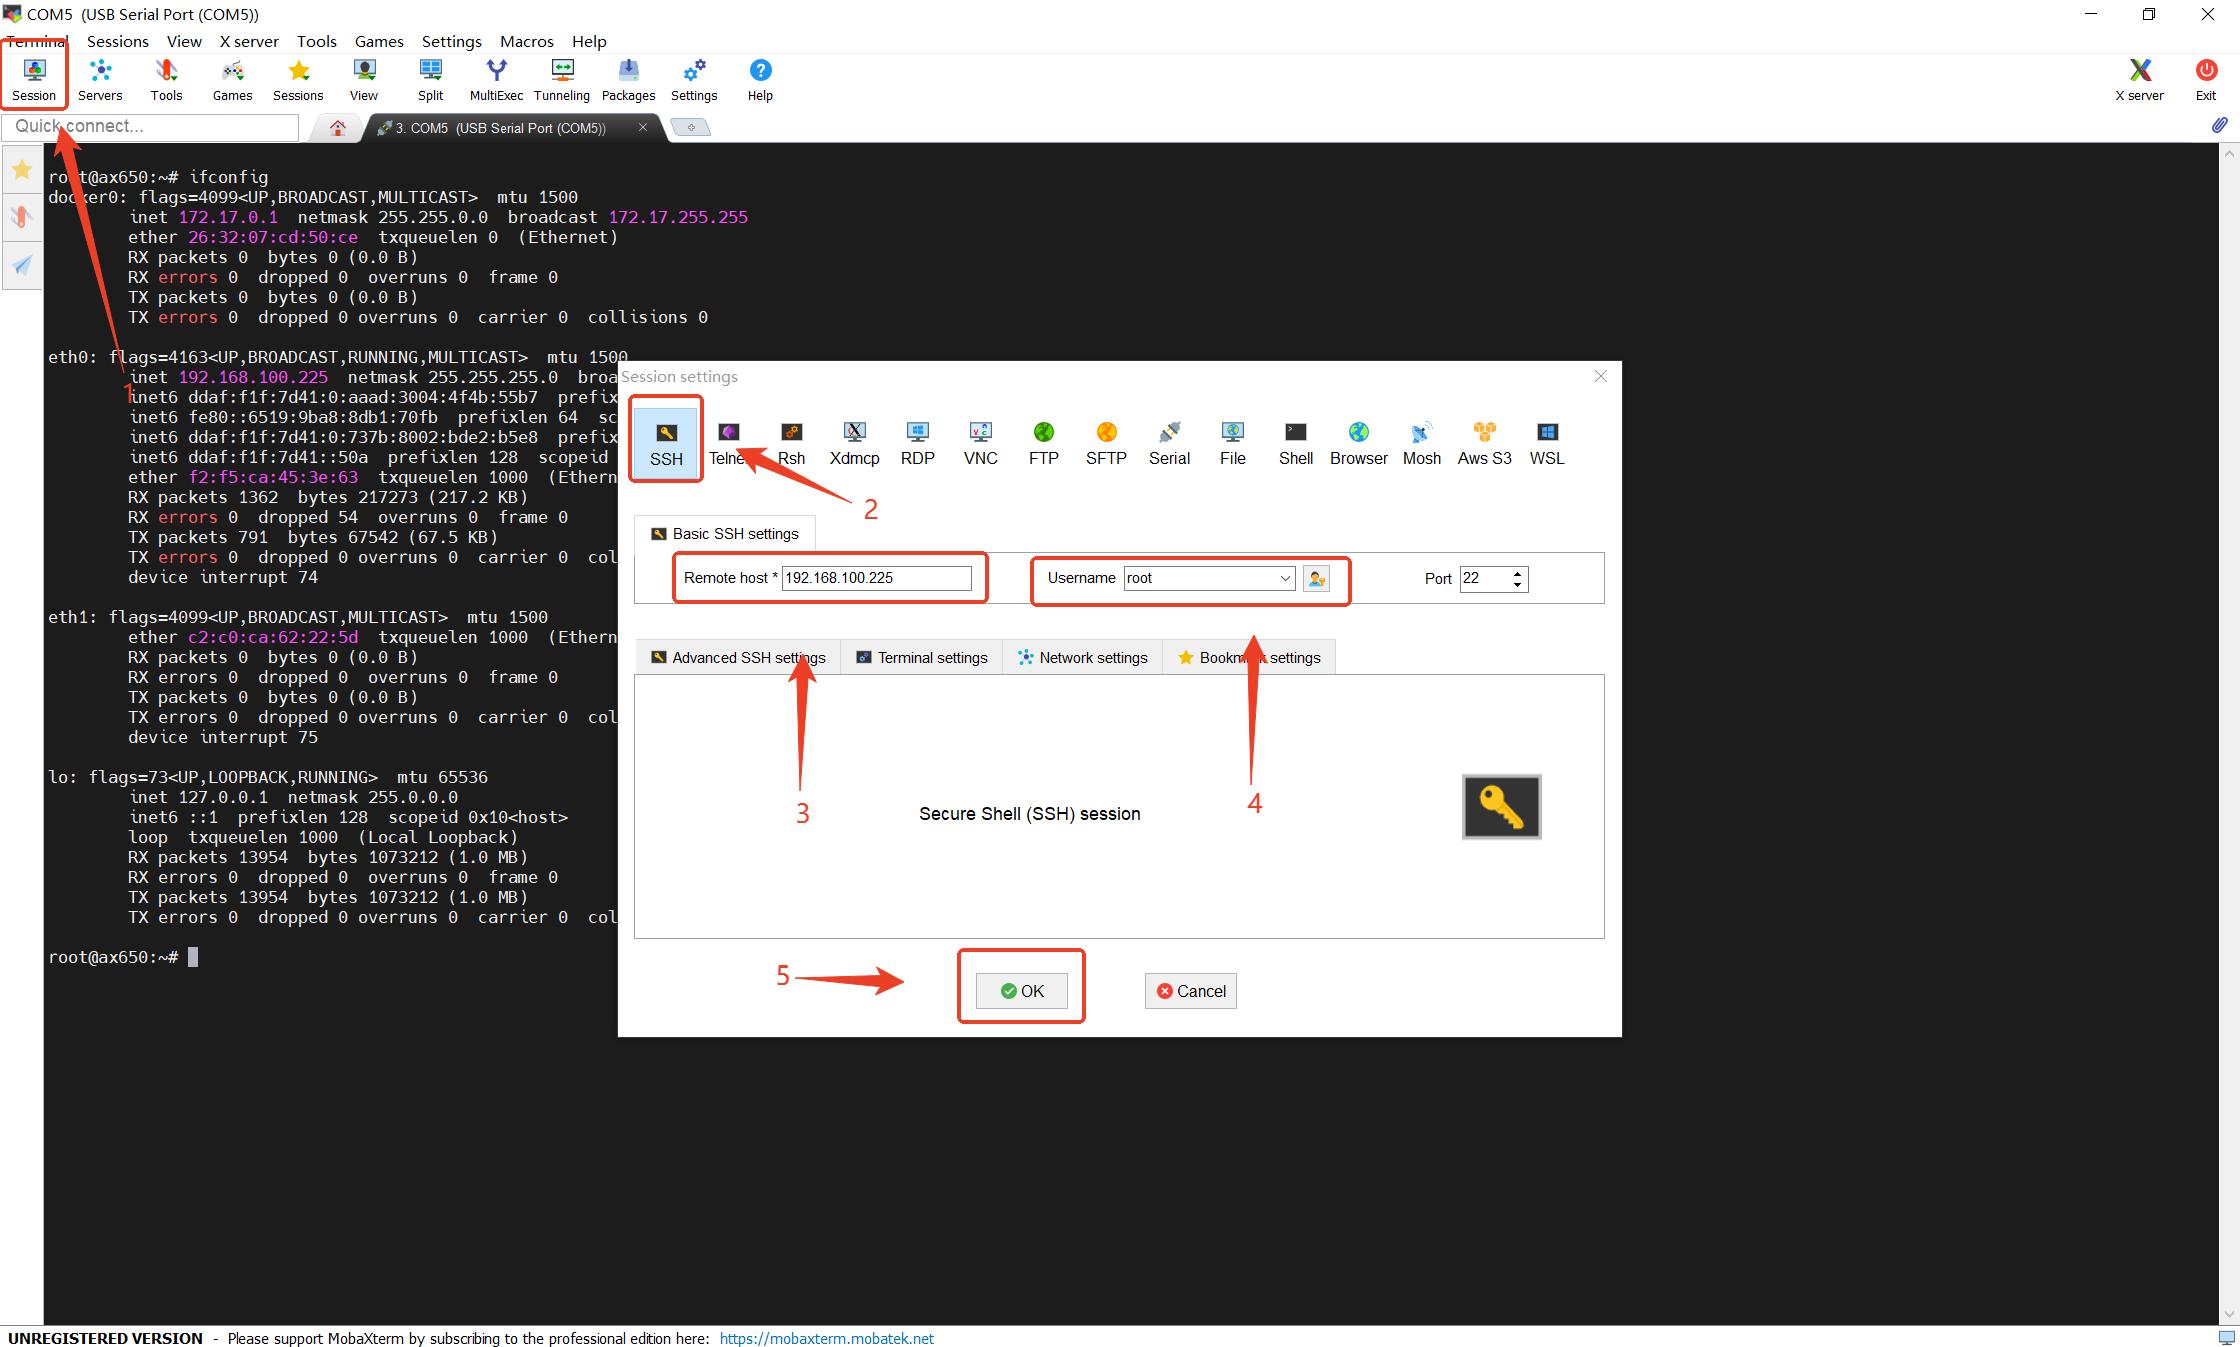The width and height of the screenshot is (2240, 1347).
Task: Select the Xdmcp session type
Action: [854, 443]
